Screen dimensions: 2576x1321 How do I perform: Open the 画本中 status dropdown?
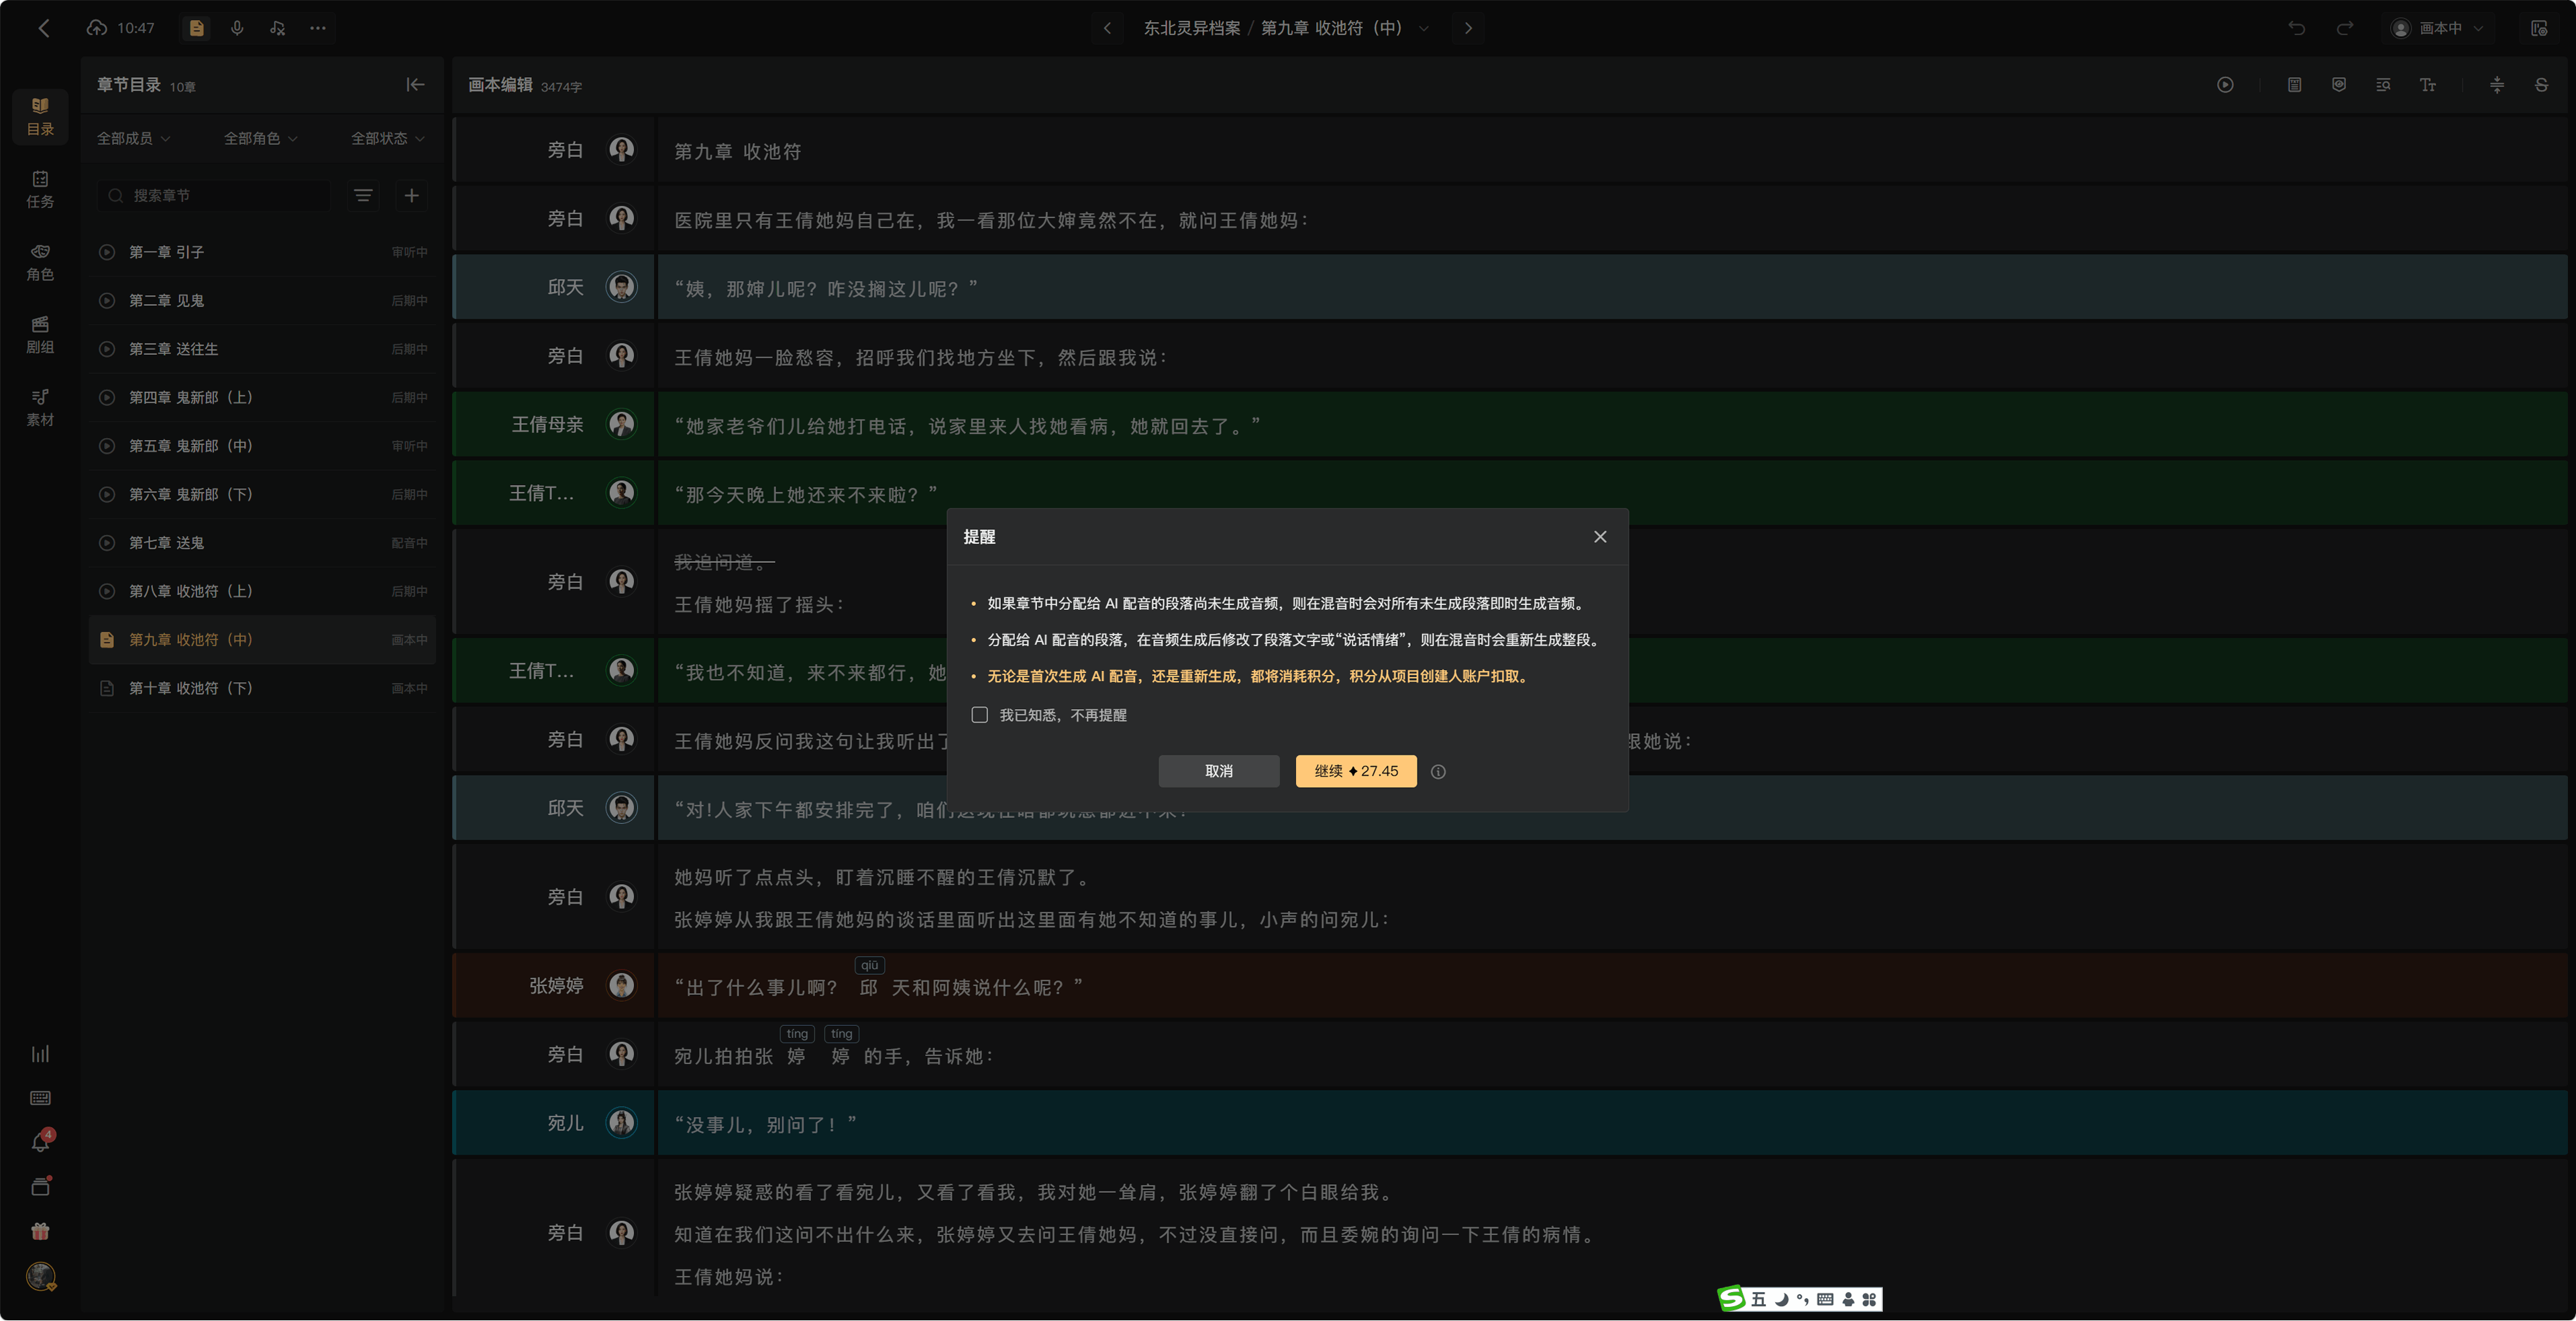coord(2438,28)
